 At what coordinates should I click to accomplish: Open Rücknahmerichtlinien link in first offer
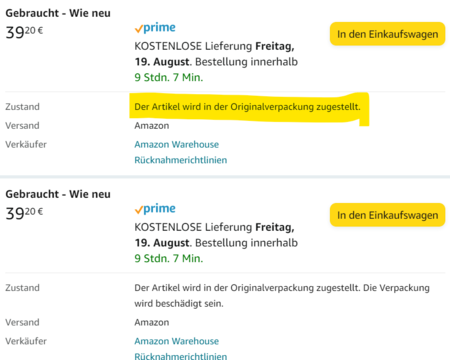coord(181,160)
